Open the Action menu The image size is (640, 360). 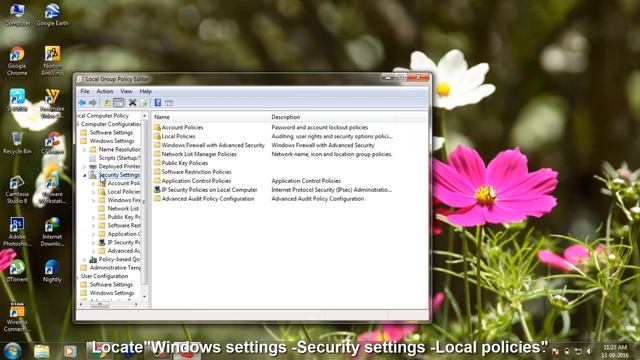[x=104, y=91]
